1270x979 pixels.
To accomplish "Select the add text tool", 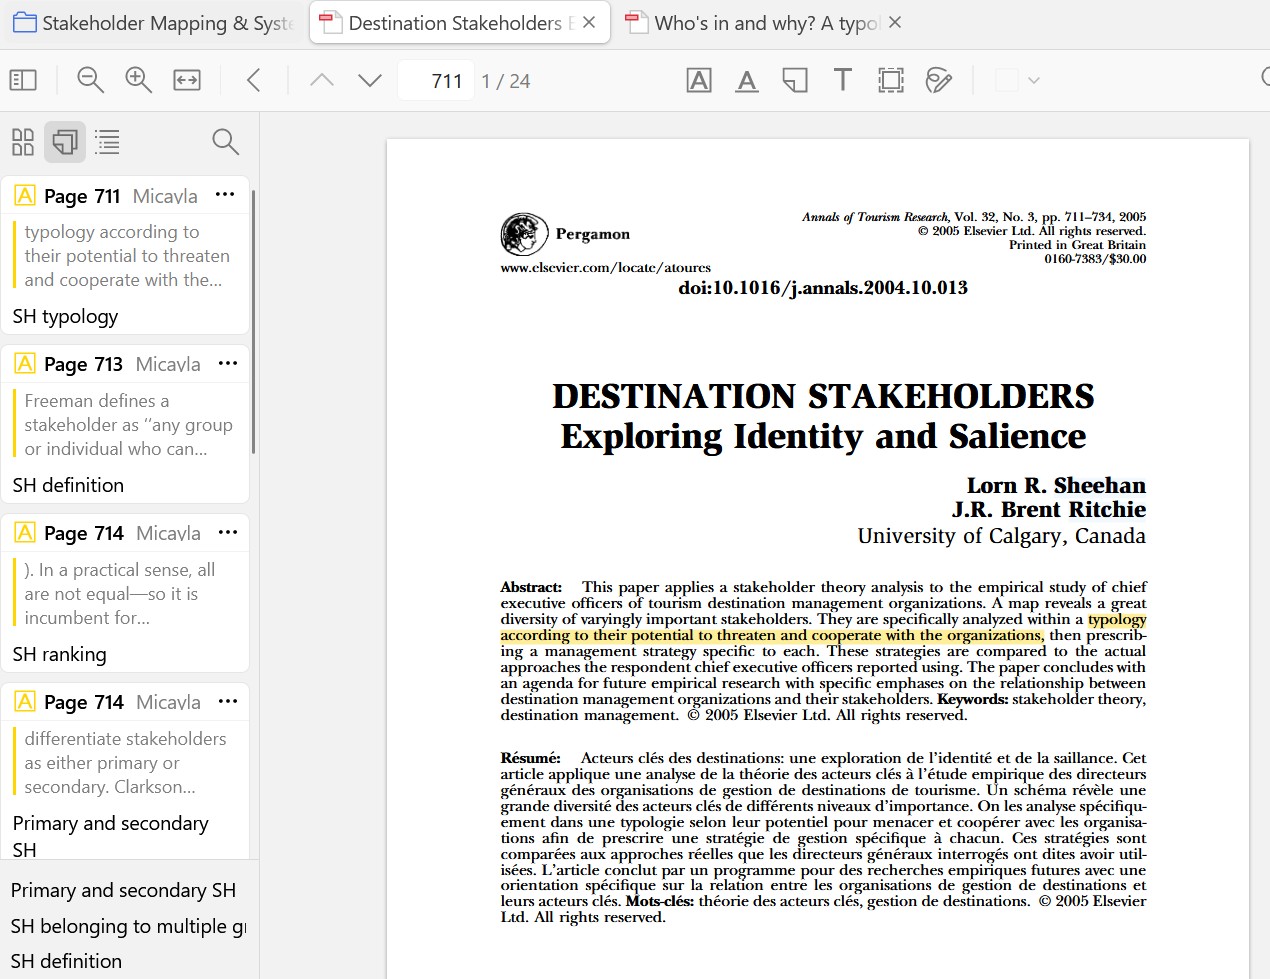I will pyautogui.click(x=843, y=81).
